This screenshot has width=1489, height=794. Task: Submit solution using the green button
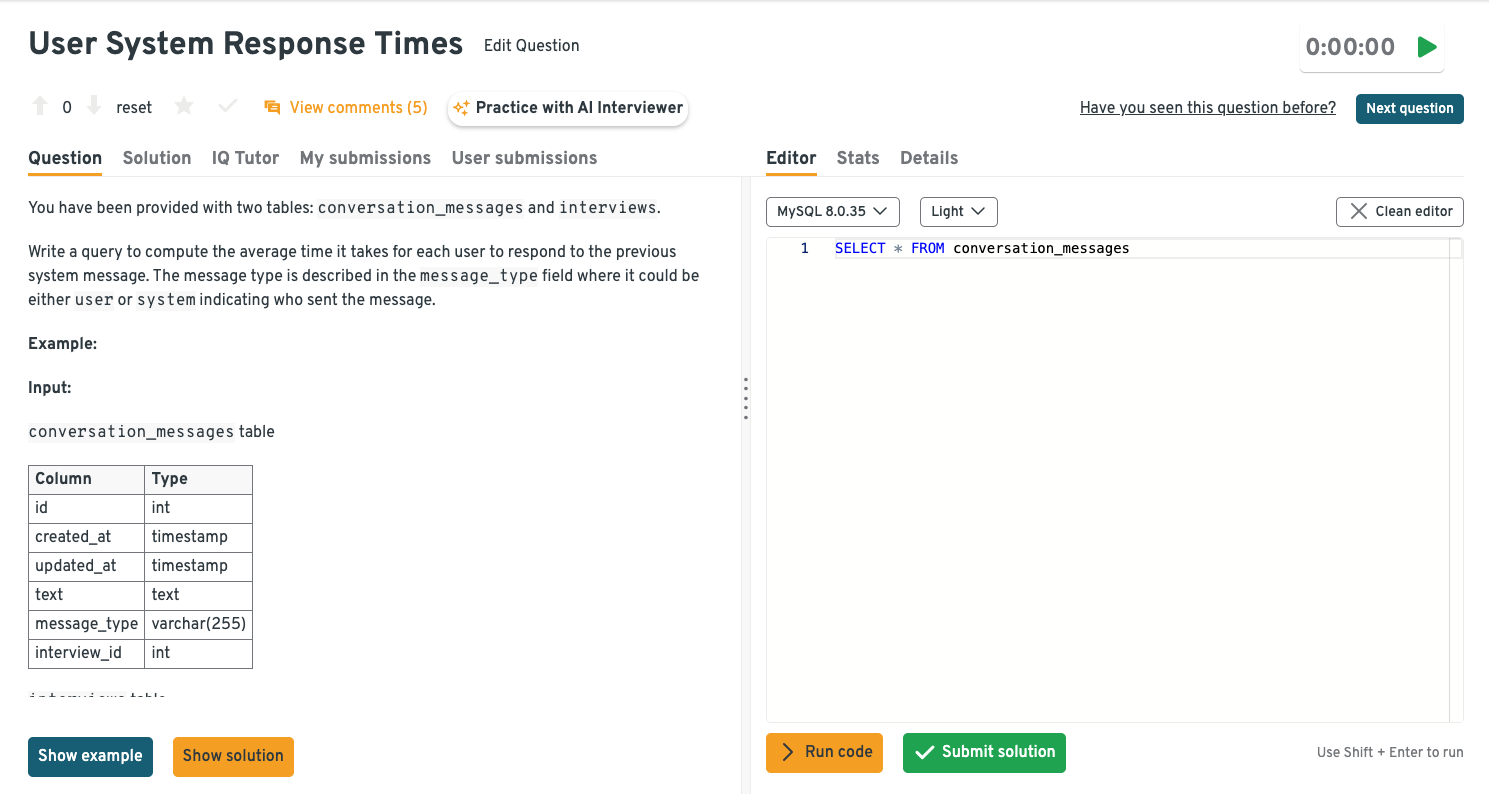(984, 752)
